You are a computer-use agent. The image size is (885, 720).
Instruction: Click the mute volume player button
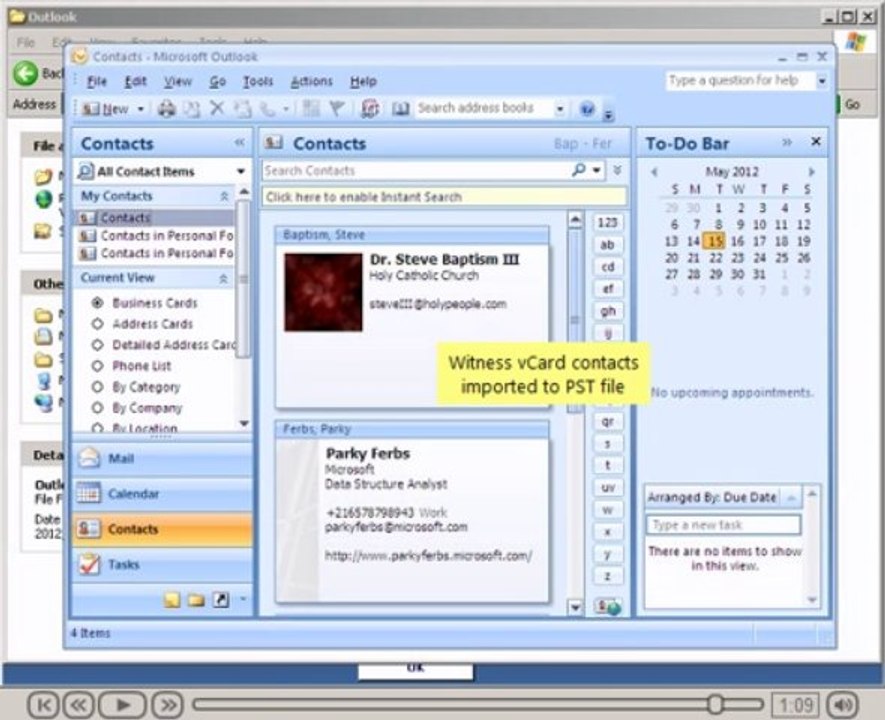pos(842,704)
